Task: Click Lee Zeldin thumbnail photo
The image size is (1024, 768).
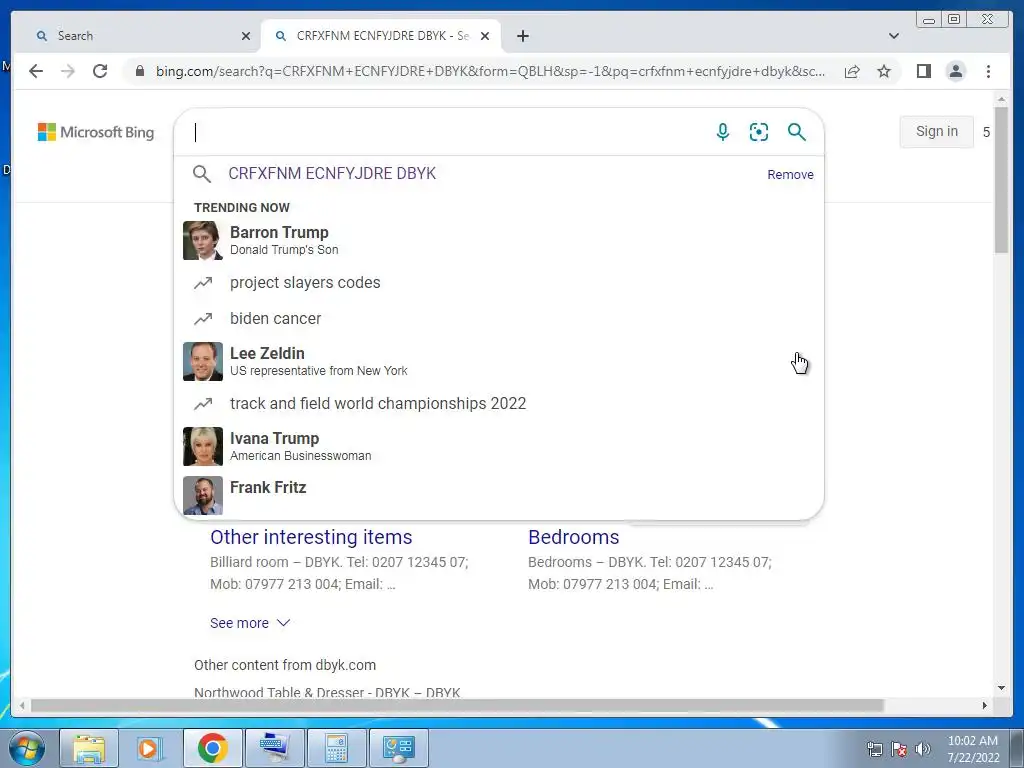Action: (x=202, y=361)
